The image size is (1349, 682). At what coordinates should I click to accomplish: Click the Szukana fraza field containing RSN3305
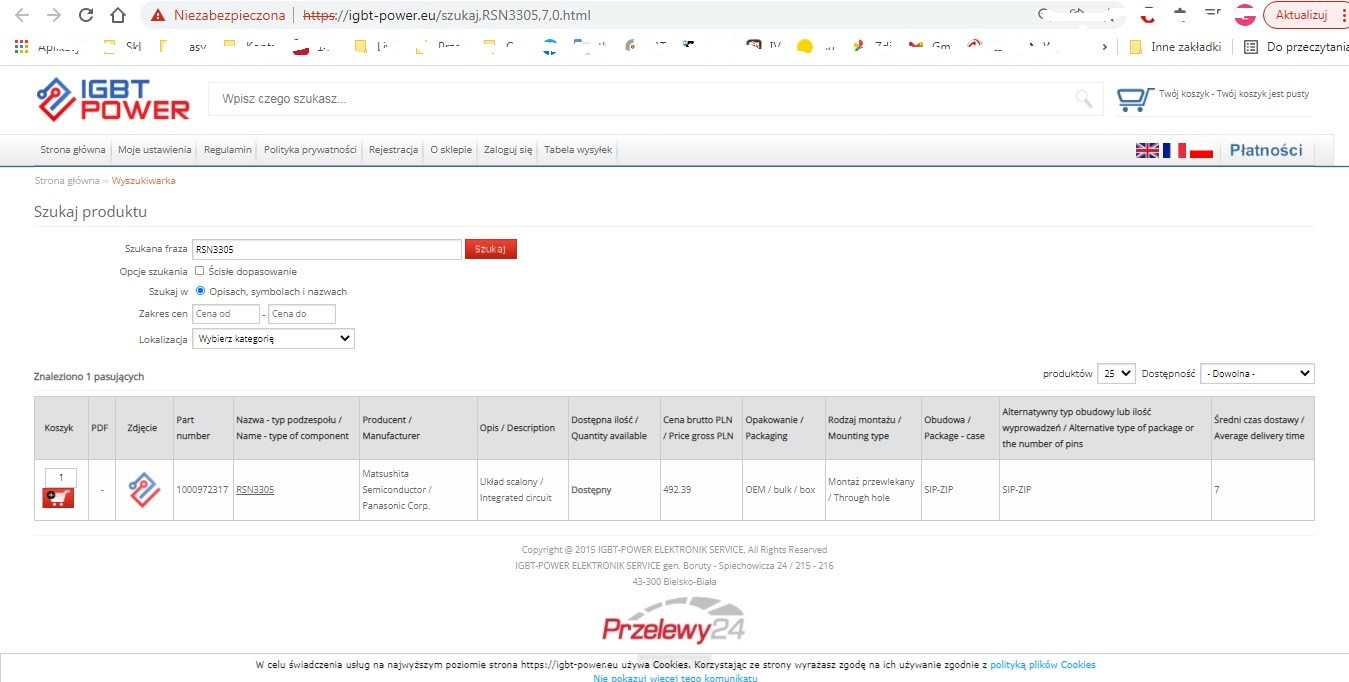326,249
